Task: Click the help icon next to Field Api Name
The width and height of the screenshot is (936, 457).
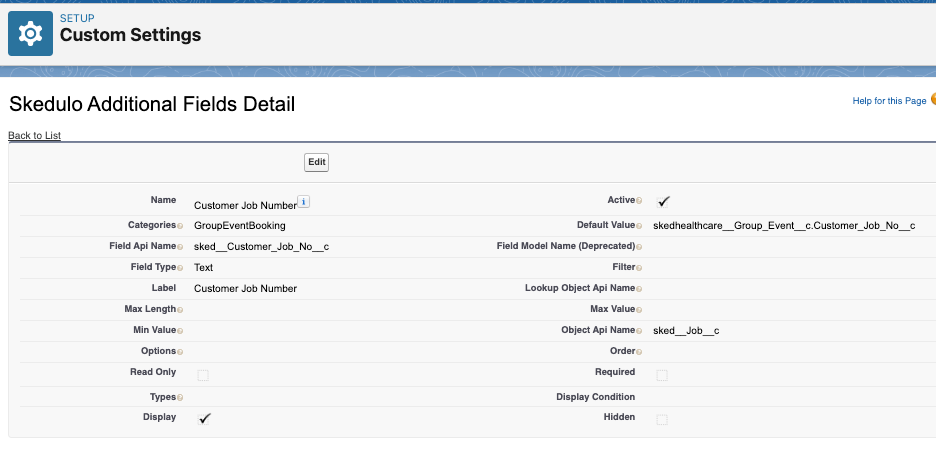Action: [x=180, y=247]
